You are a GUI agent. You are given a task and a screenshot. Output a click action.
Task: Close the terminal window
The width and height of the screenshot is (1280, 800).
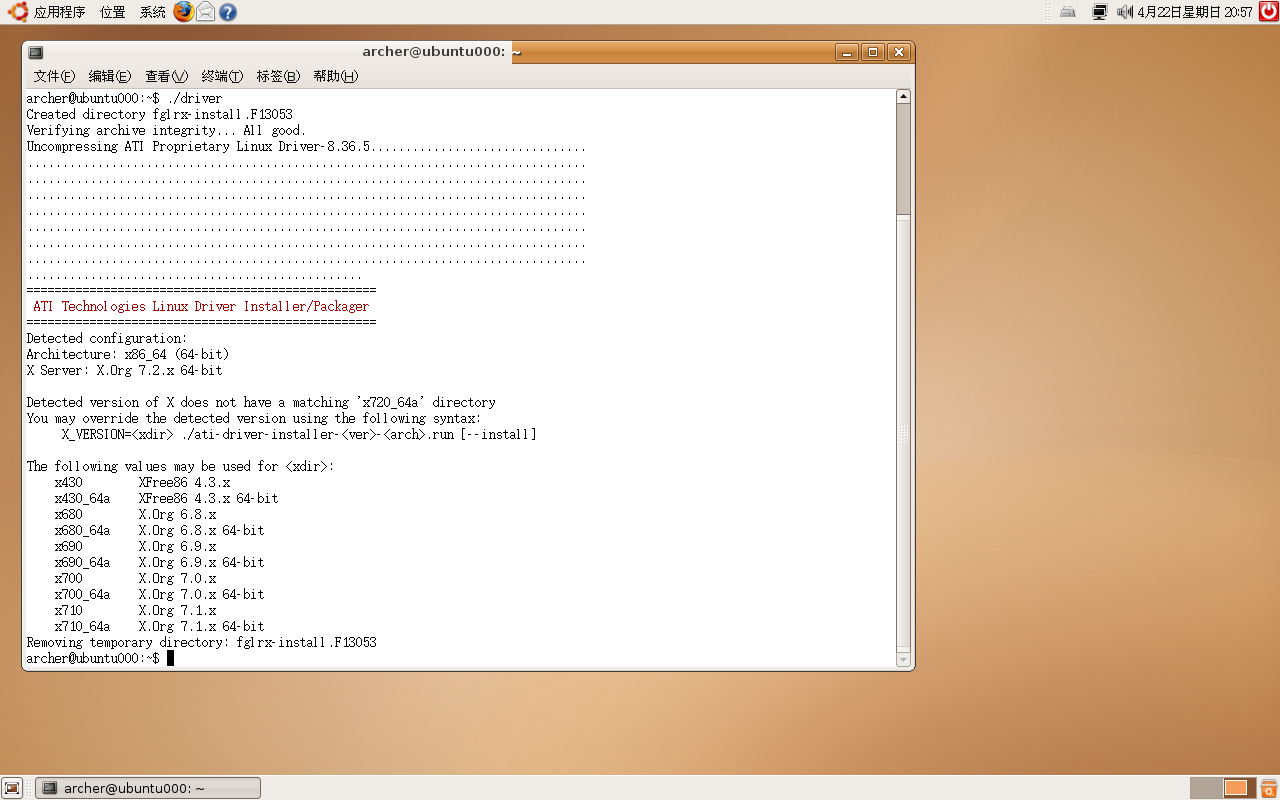pos(898,52)
